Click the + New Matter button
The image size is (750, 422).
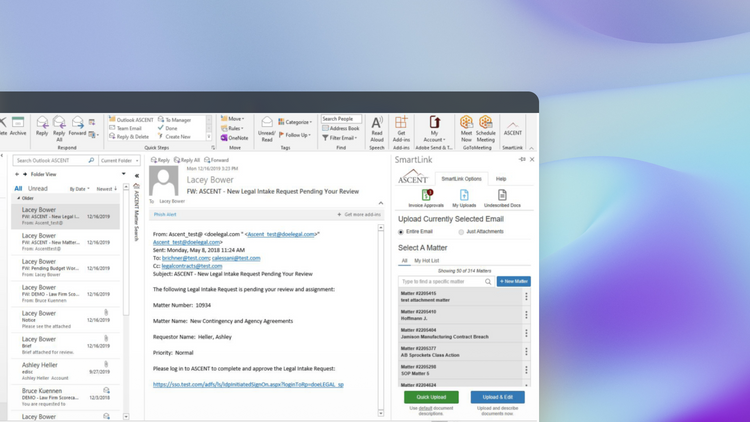click(513, 281)
